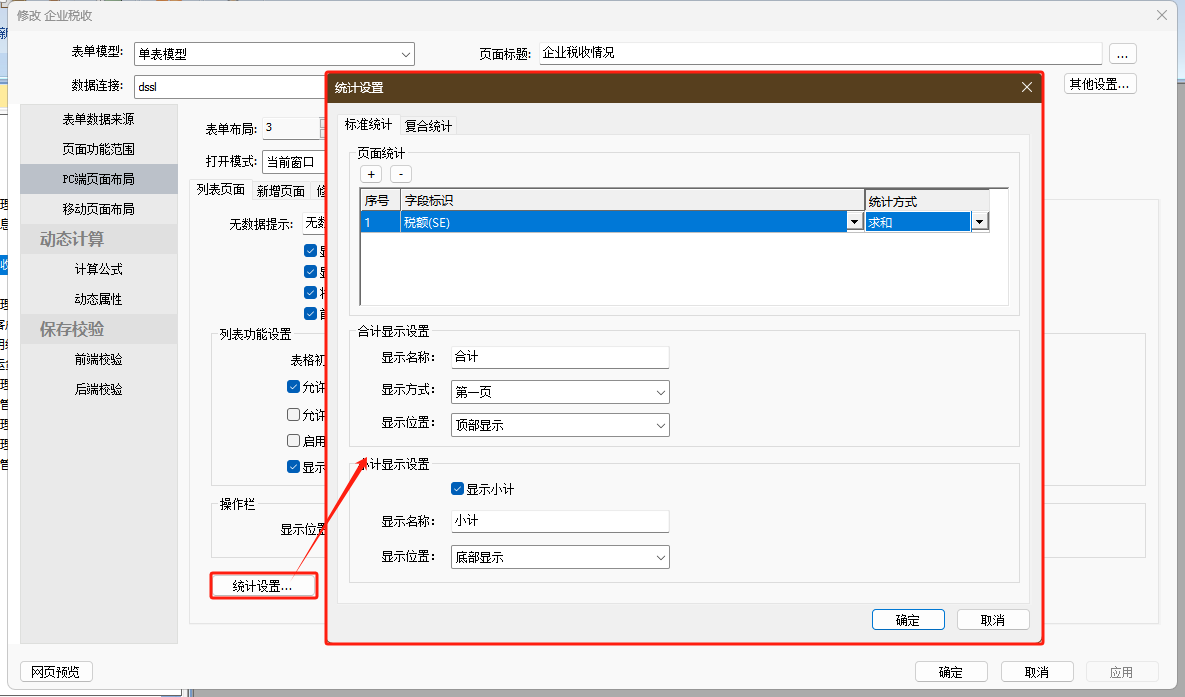Image resolution: width=1185 pixels, height=697 pixels.
Task: Click 确定 in the 统计设置 dialog
Action: coord(908,620)
